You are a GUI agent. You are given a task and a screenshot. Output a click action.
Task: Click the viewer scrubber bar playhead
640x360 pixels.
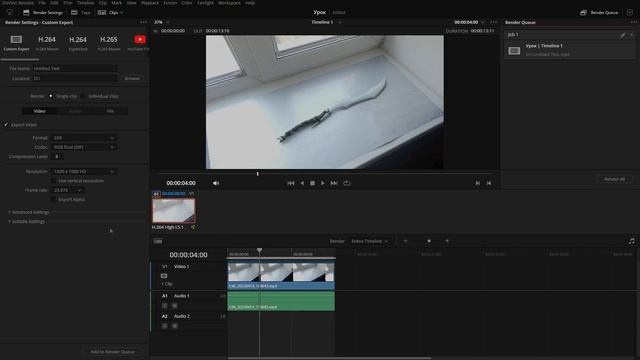pos(258,174)
